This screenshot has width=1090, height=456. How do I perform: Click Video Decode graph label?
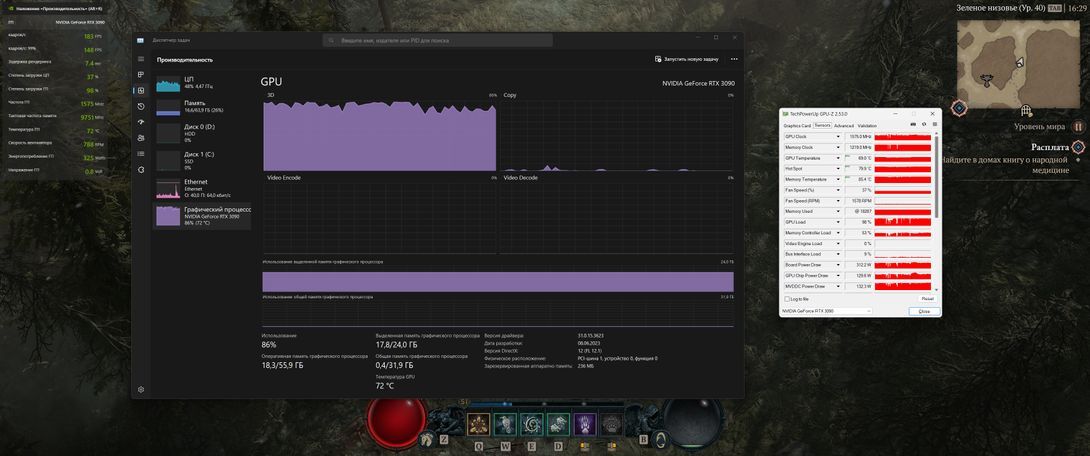click(x=521, y=178)
